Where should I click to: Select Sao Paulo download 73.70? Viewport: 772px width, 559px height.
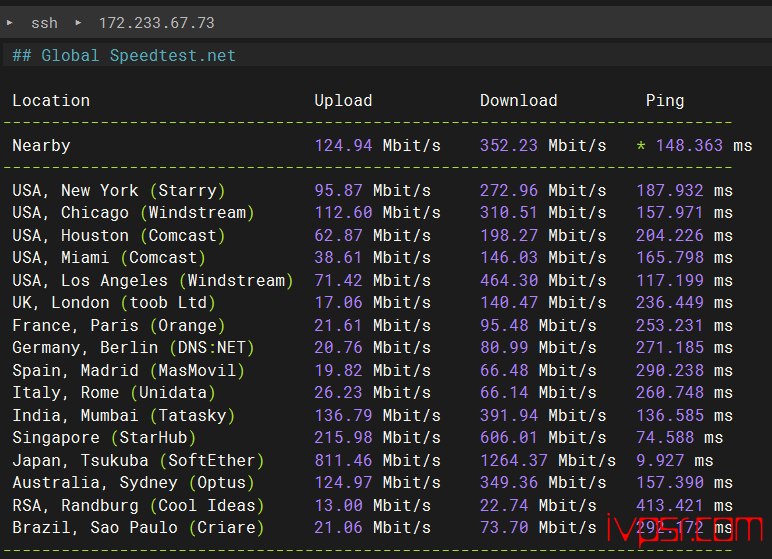point(504,528)
